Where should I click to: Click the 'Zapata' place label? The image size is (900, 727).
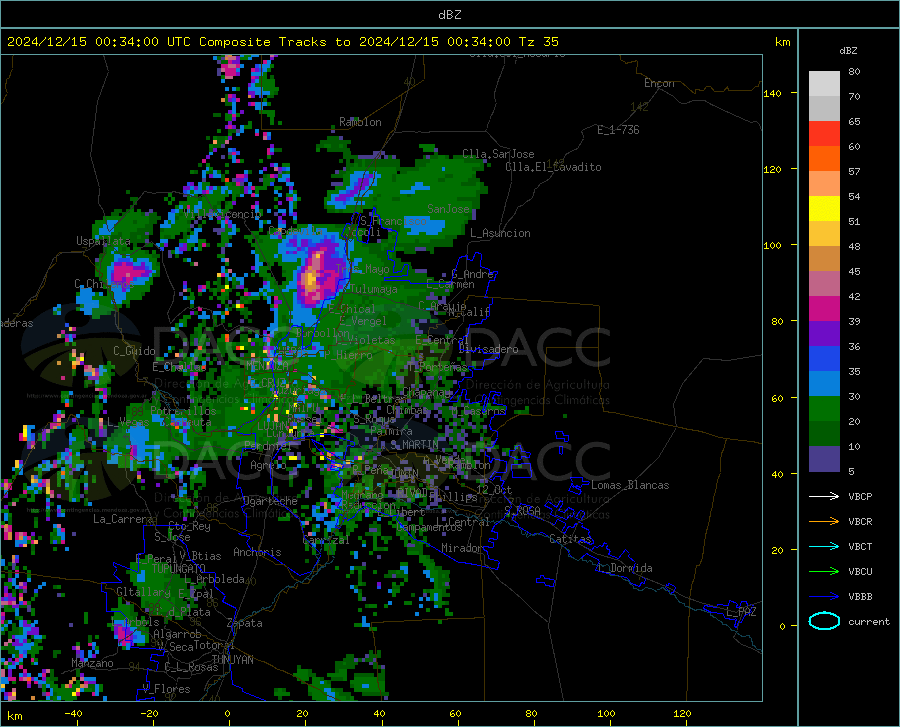pyautogui.click(x=245, y=623)
